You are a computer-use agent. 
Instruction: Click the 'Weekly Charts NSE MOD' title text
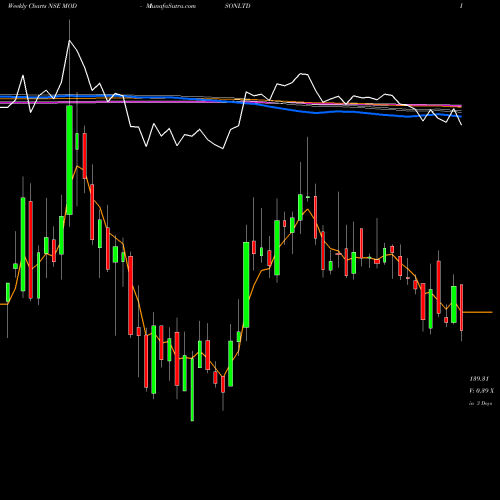pyautogui.click(x=42, y=6)
